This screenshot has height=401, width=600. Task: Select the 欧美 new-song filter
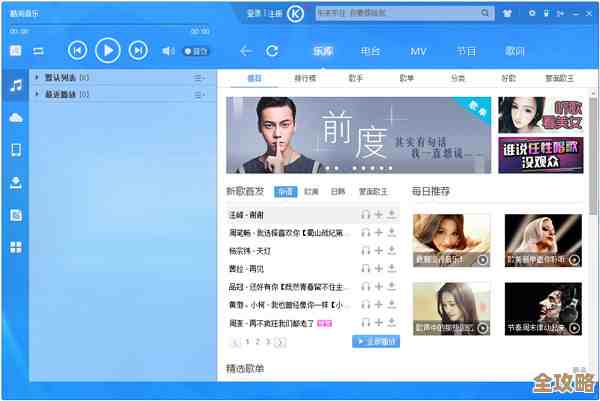tap(311, 191)
